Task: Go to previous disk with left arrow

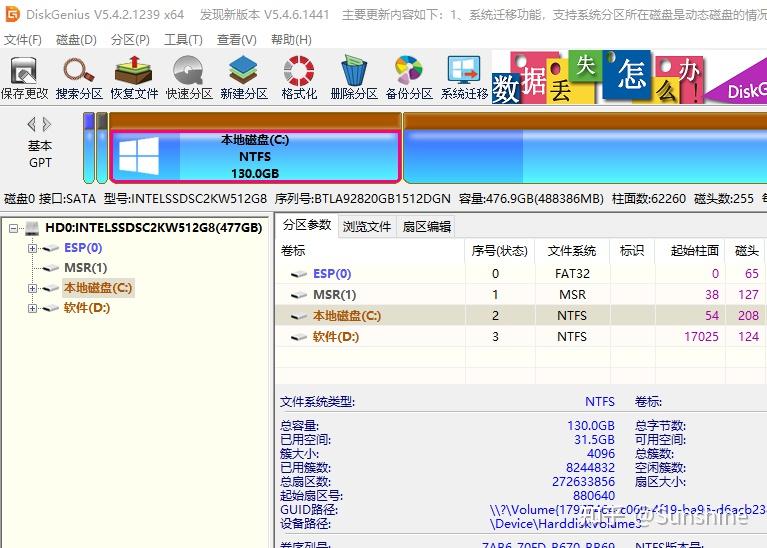Action: coord(32,124)
